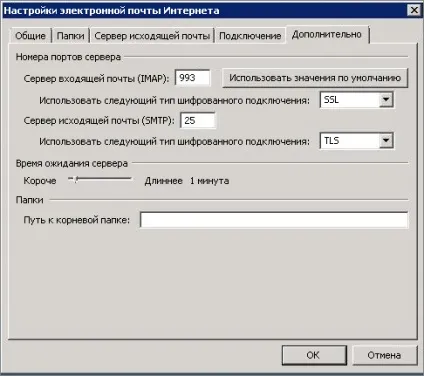
Task: Switch to the Общие tab
Action: click(30, 36)
